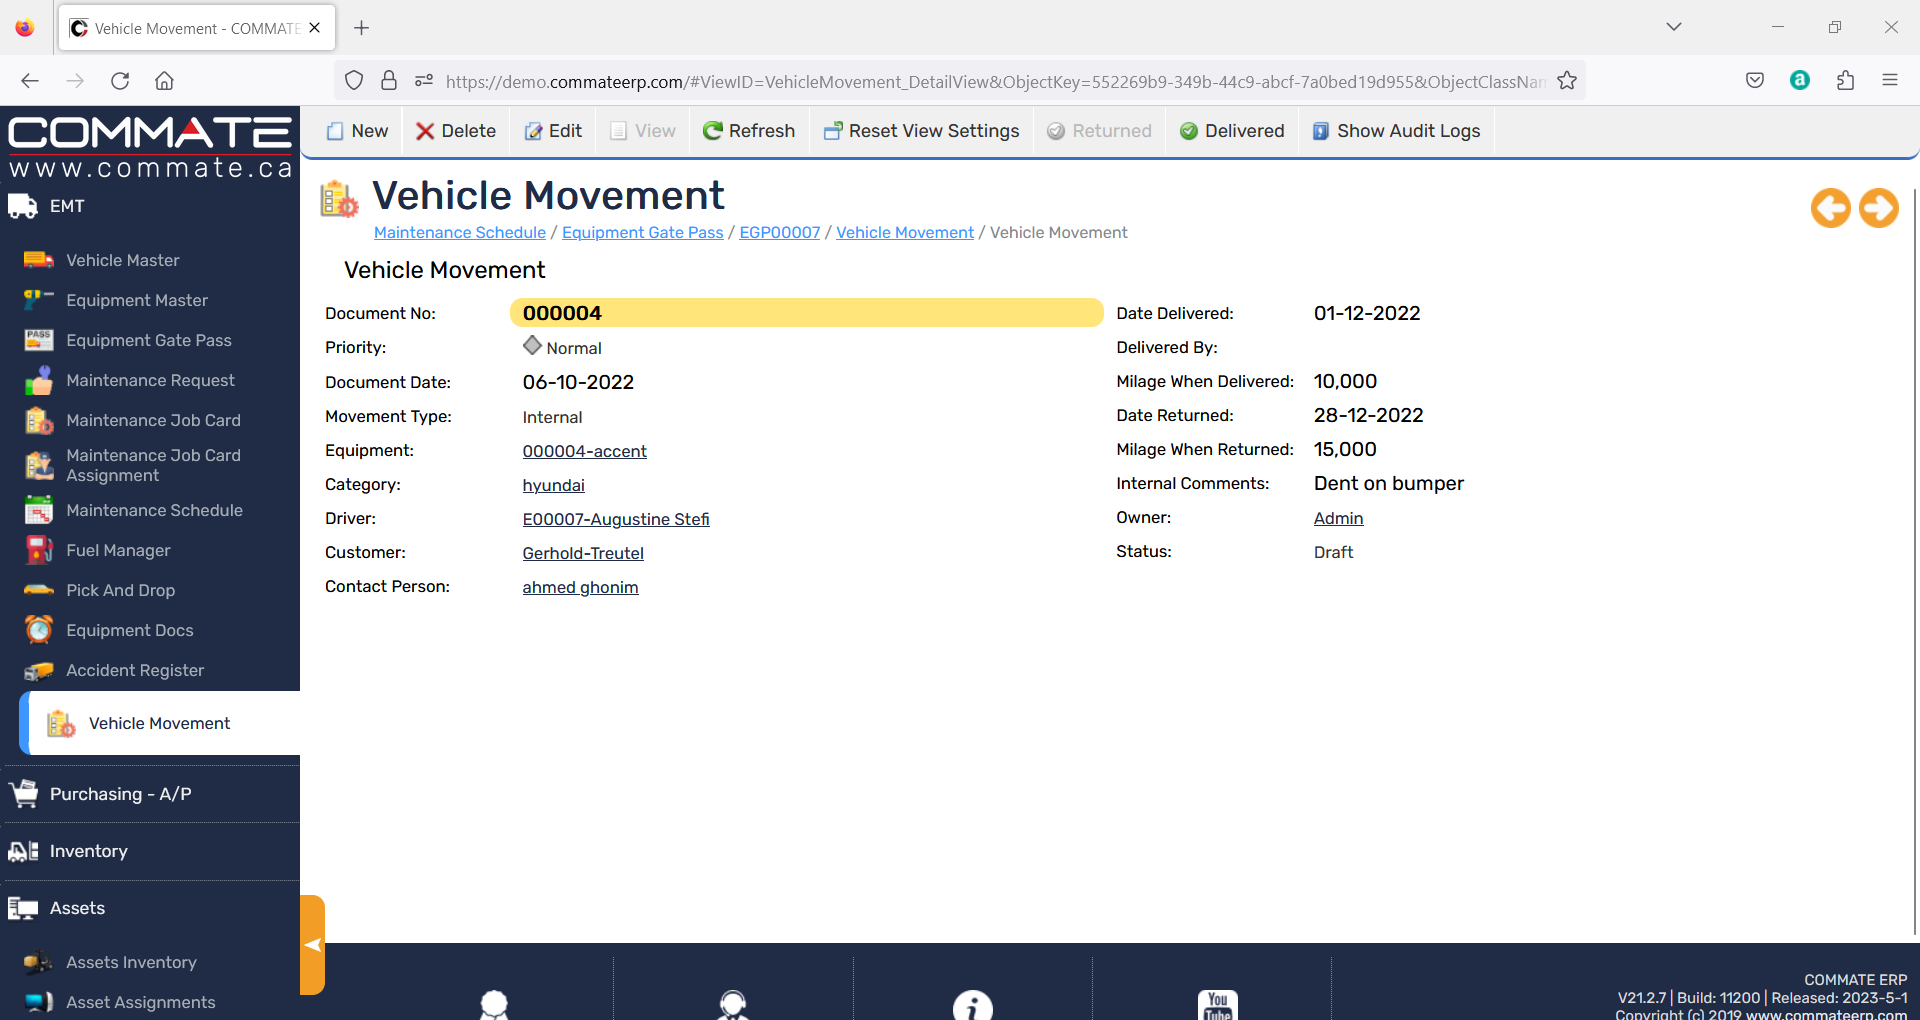Click Vehicle Movement breadcrumb link
The height and width of the screenshot is (1020, 1920).
(904, 232)
